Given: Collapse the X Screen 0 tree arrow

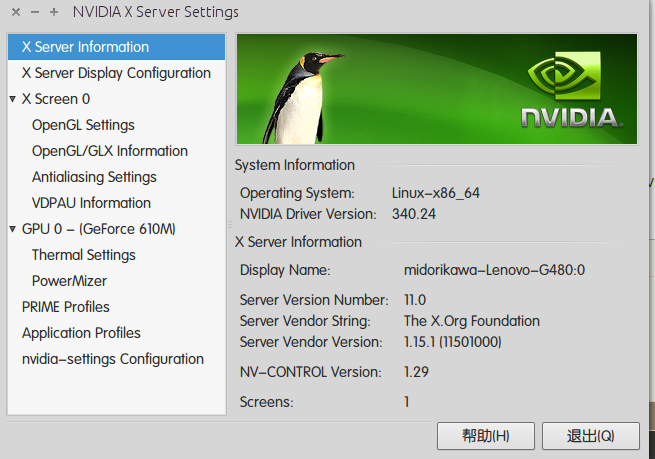Looking at the screenshot, I should pos(13,99).
